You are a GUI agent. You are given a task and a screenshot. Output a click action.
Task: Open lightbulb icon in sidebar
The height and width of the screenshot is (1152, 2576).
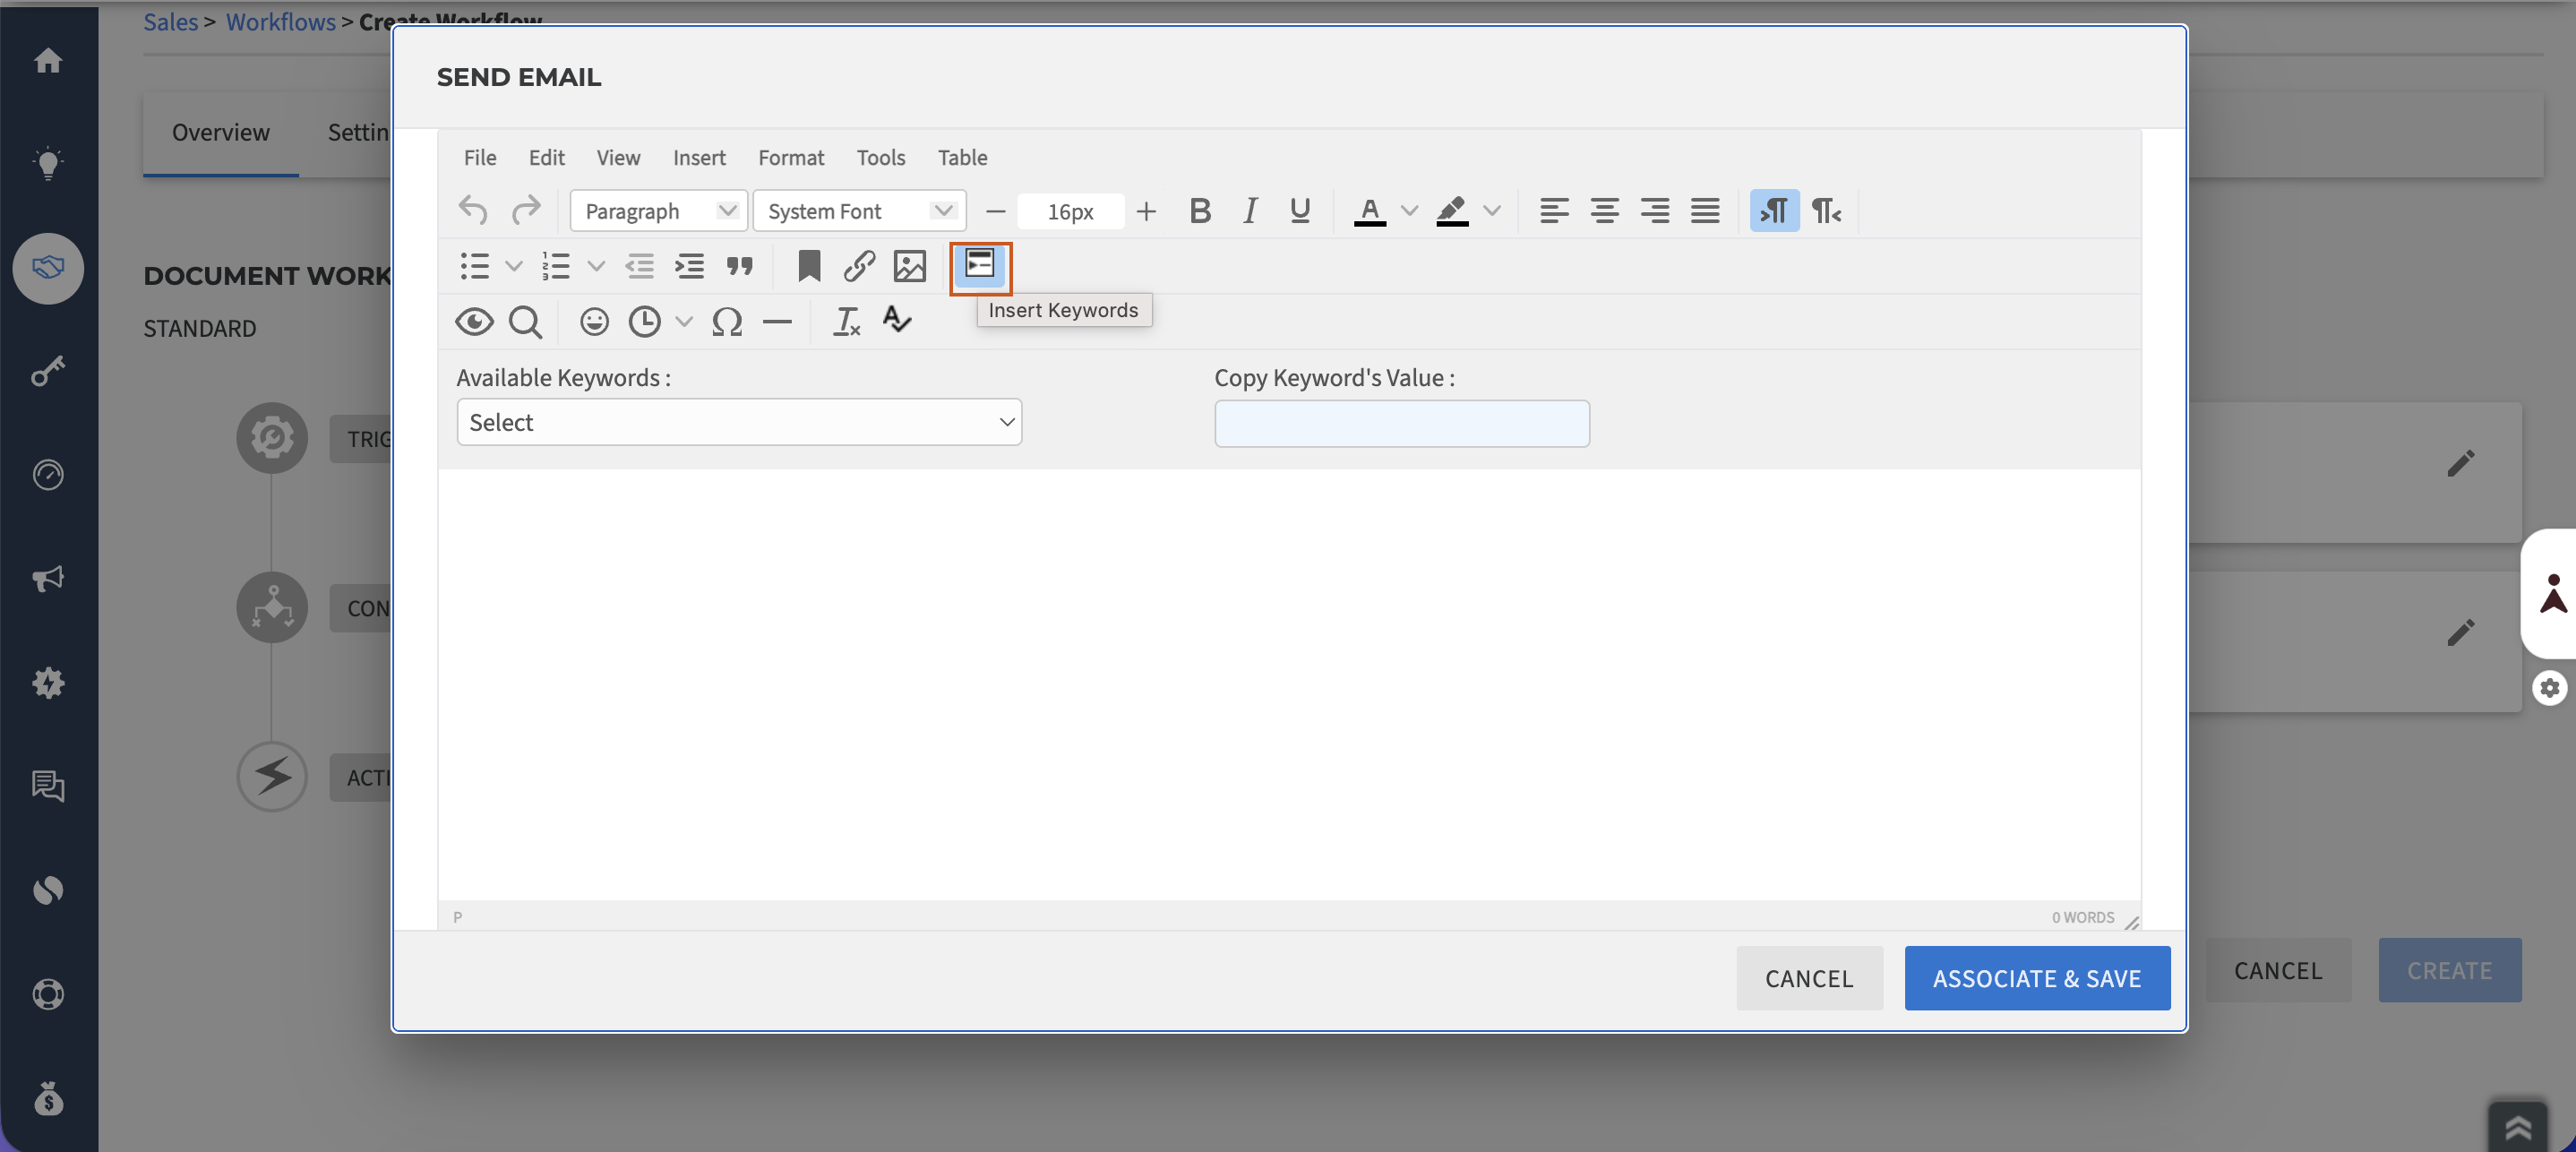[x=48, y=163]
